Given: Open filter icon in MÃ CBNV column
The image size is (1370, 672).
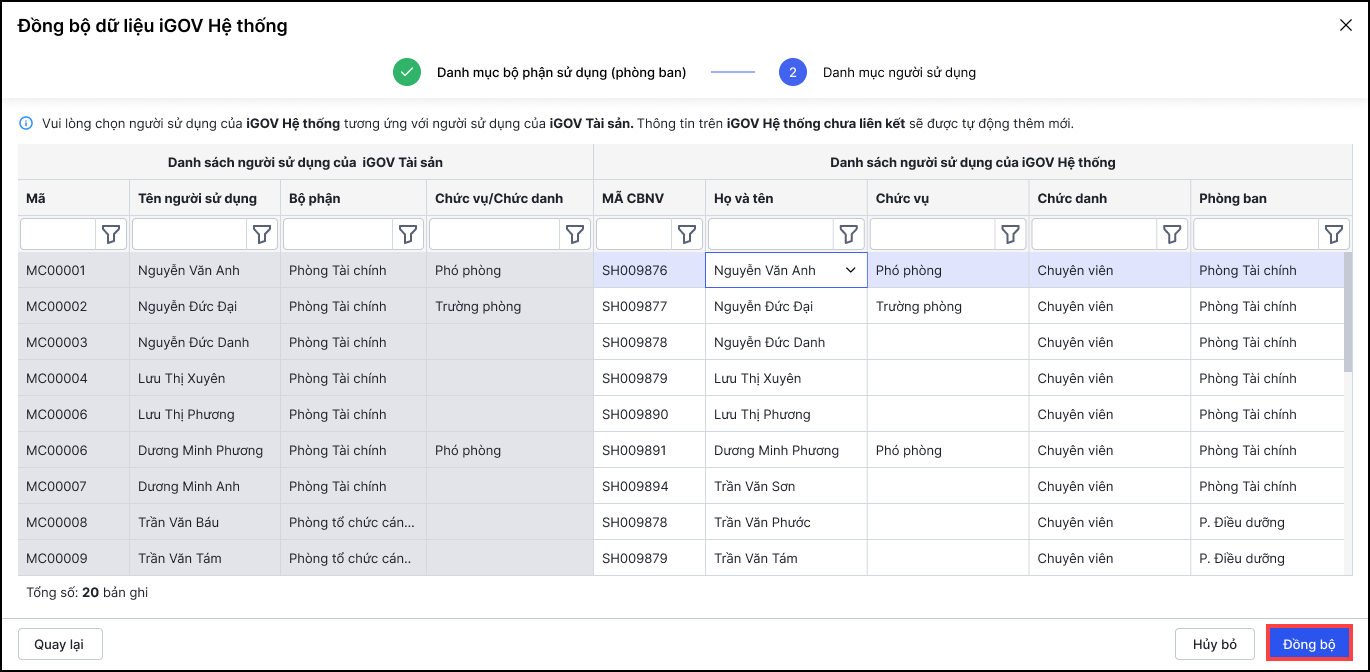Looking at the screenshot, I should point(687,234).
